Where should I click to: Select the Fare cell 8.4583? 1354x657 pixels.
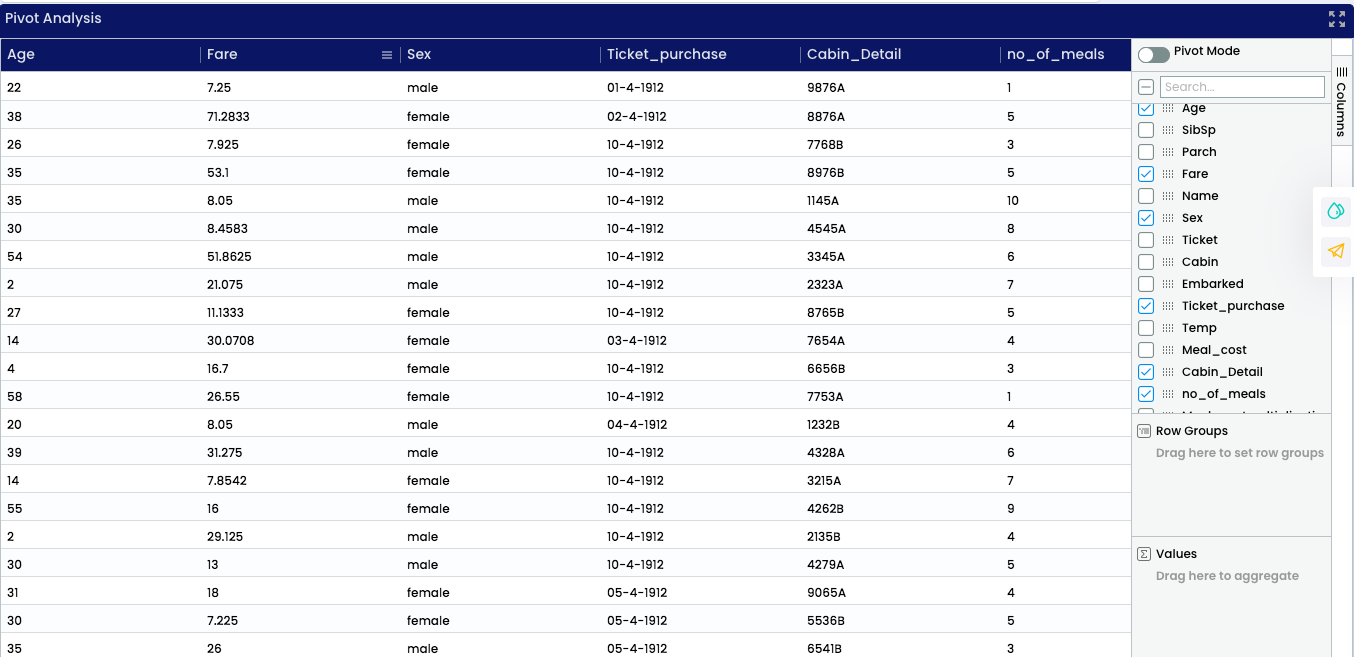point(300,229)
